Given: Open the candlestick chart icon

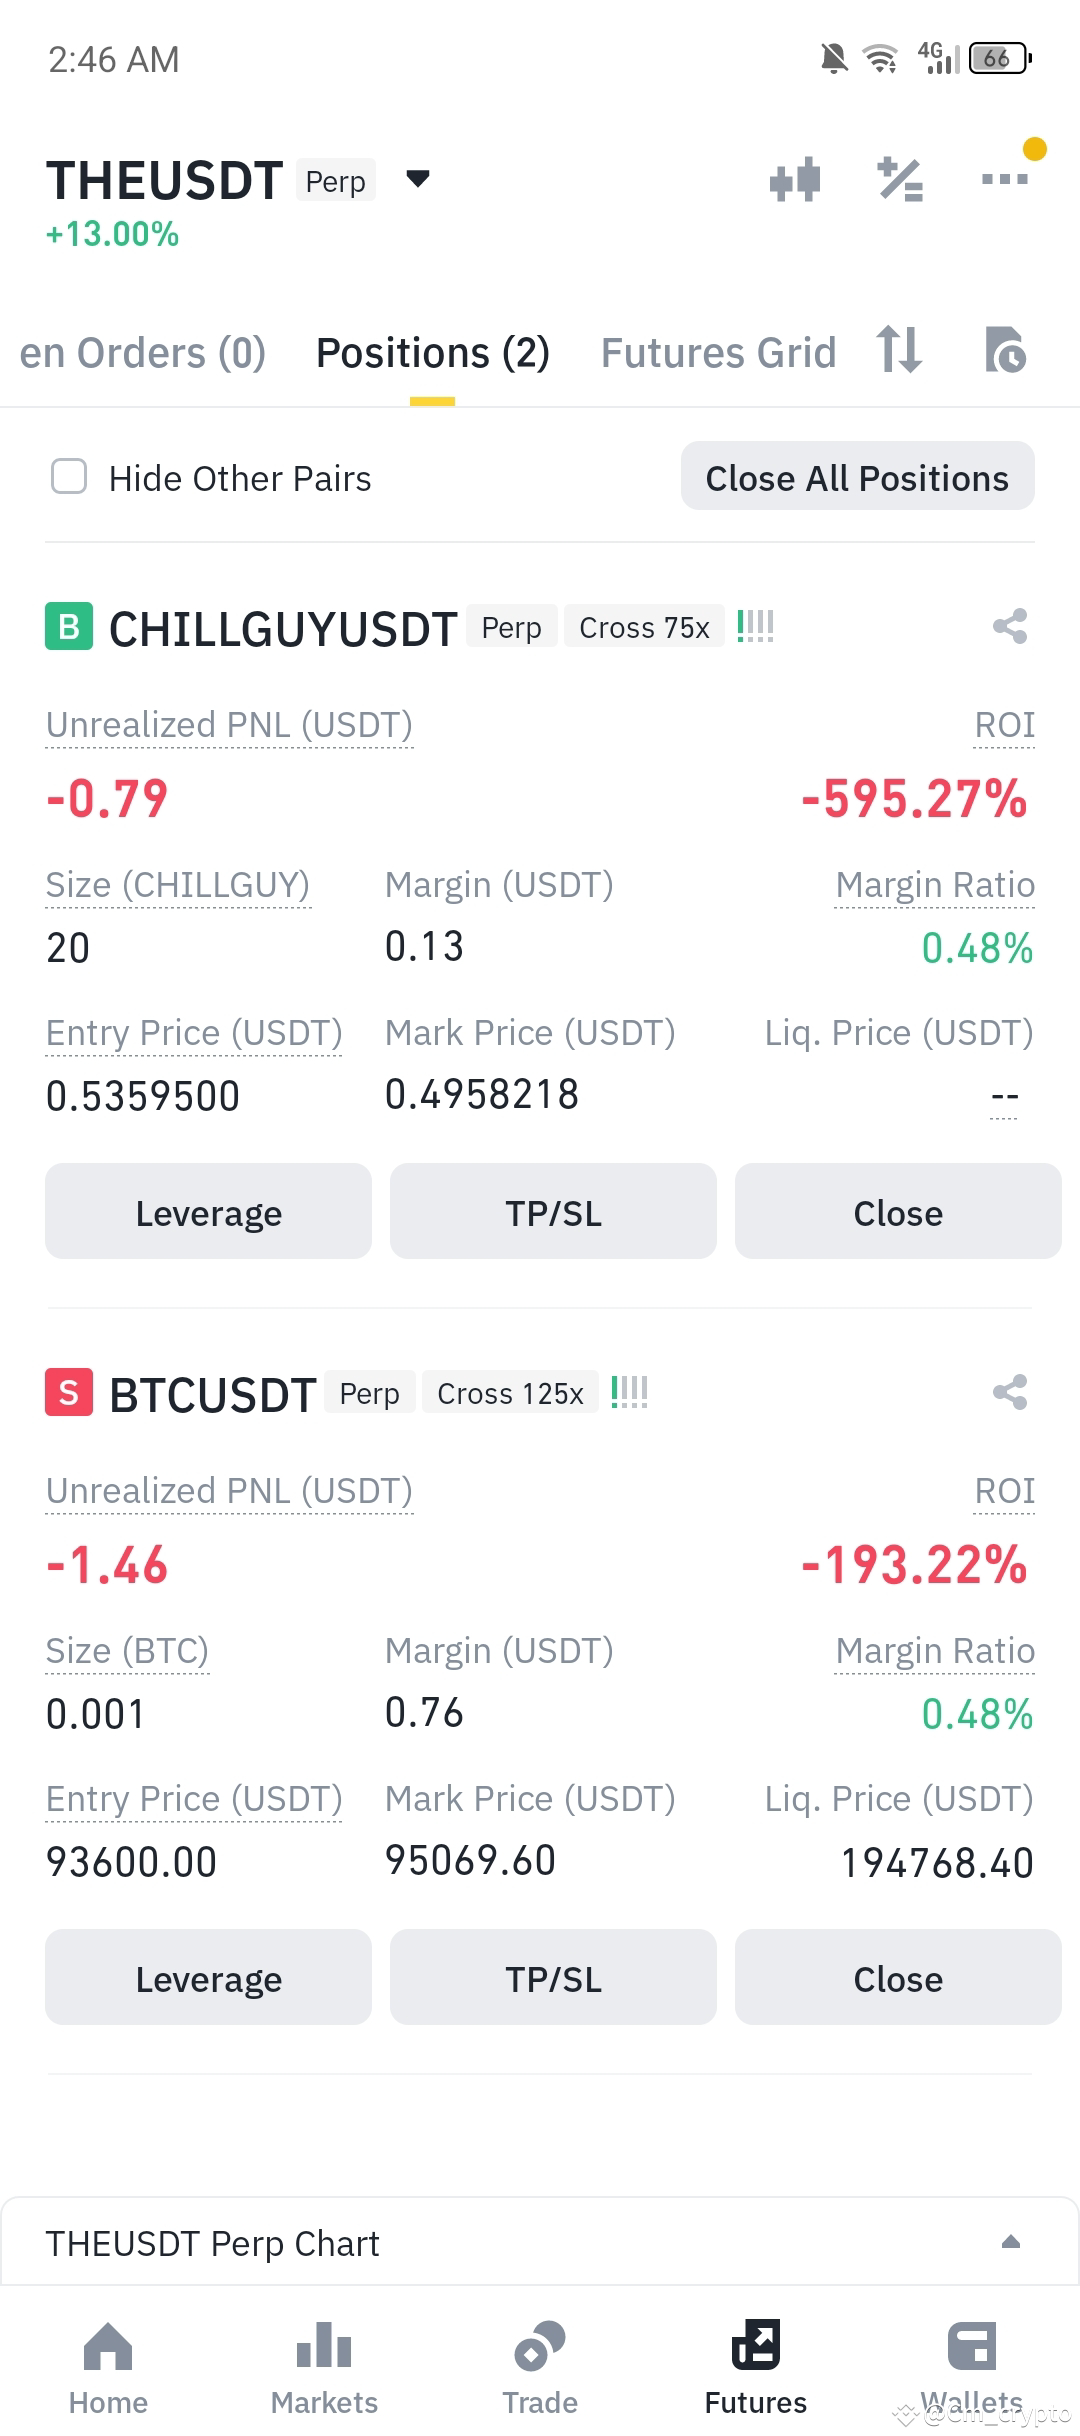Looking at the screenshot, I should (795, 180).
